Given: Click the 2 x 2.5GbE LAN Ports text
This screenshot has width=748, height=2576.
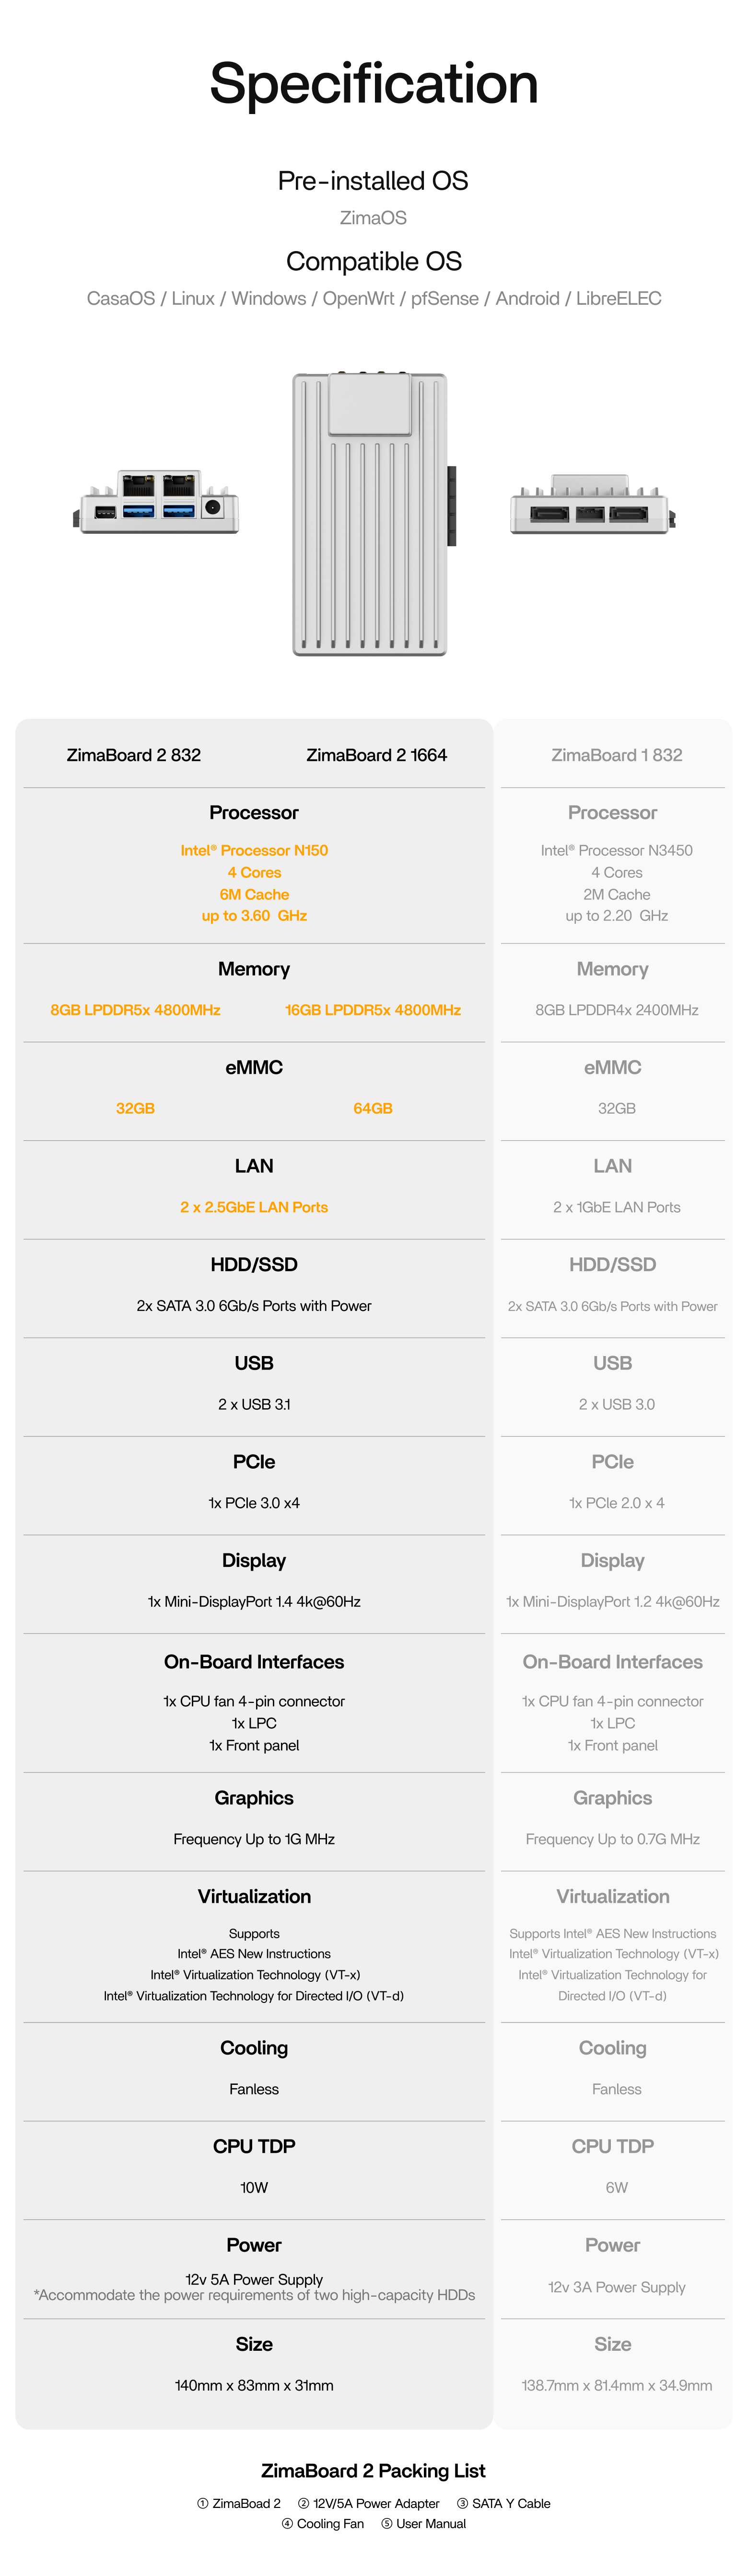Looking at the screenshot, I should click(254, 1207).
